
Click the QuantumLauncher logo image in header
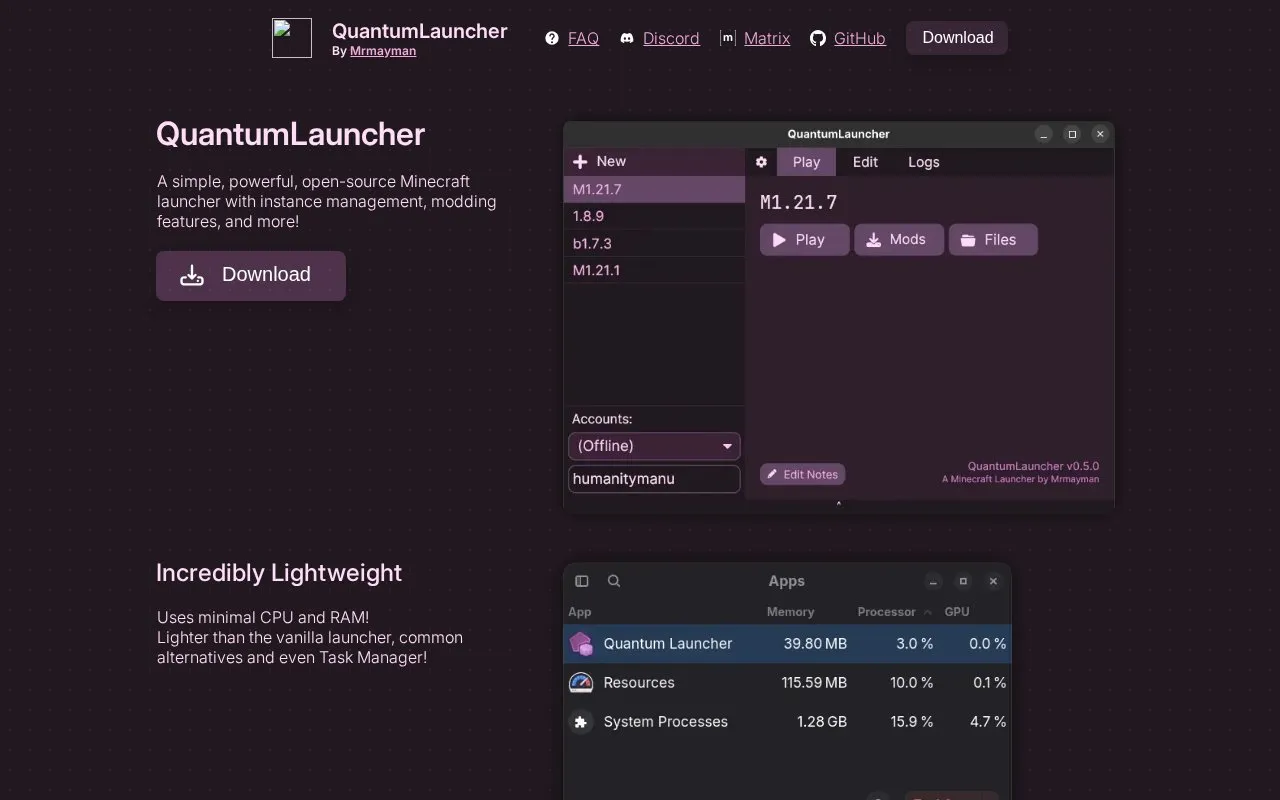point(292,38)
